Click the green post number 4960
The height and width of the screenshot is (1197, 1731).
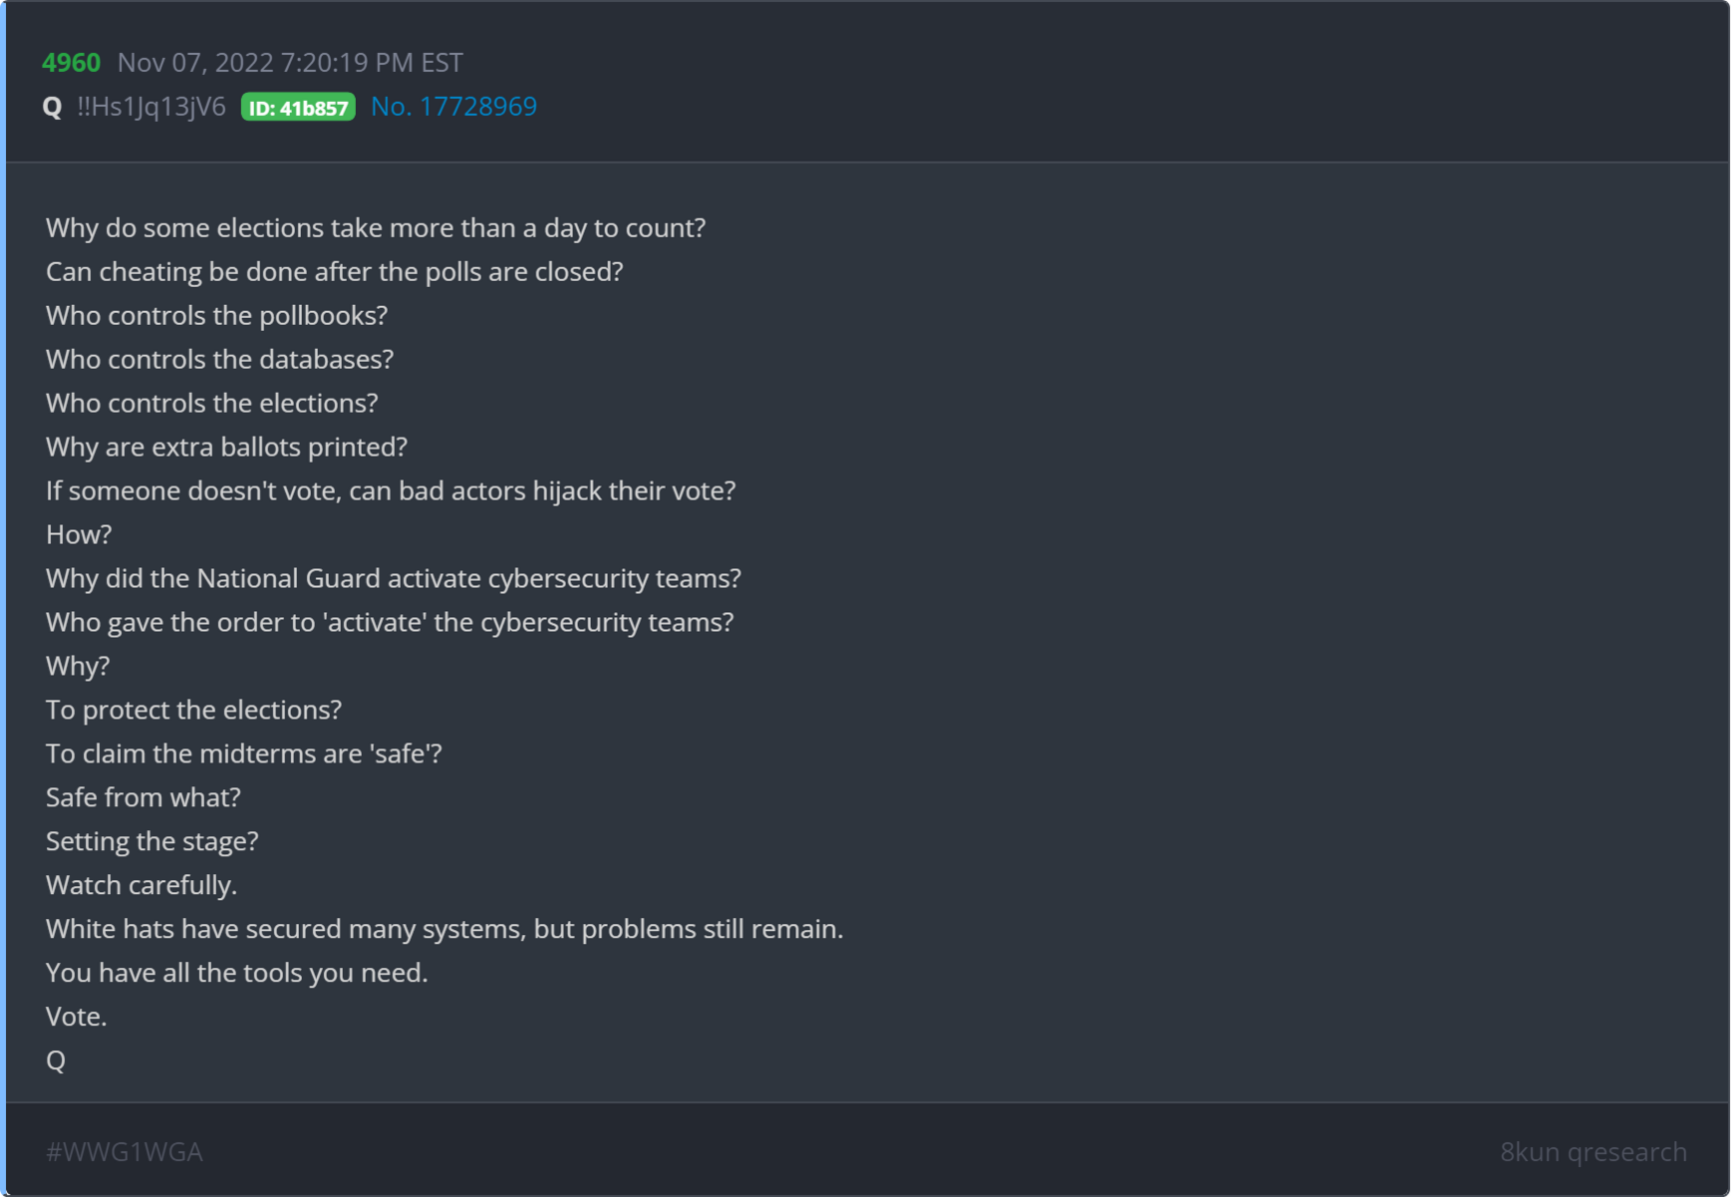point(71,63)
